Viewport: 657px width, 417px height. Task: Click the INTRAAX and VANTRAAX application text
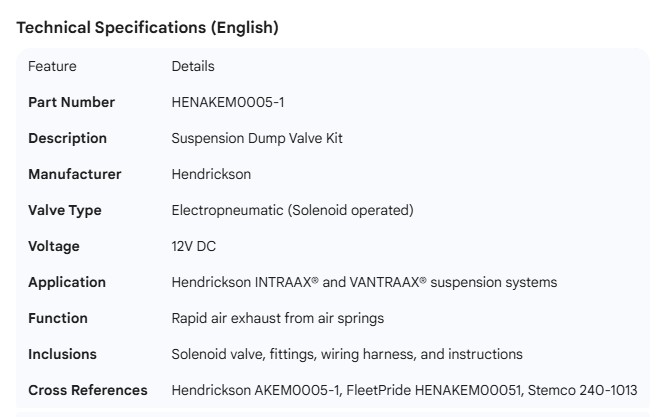click(364, 282)
